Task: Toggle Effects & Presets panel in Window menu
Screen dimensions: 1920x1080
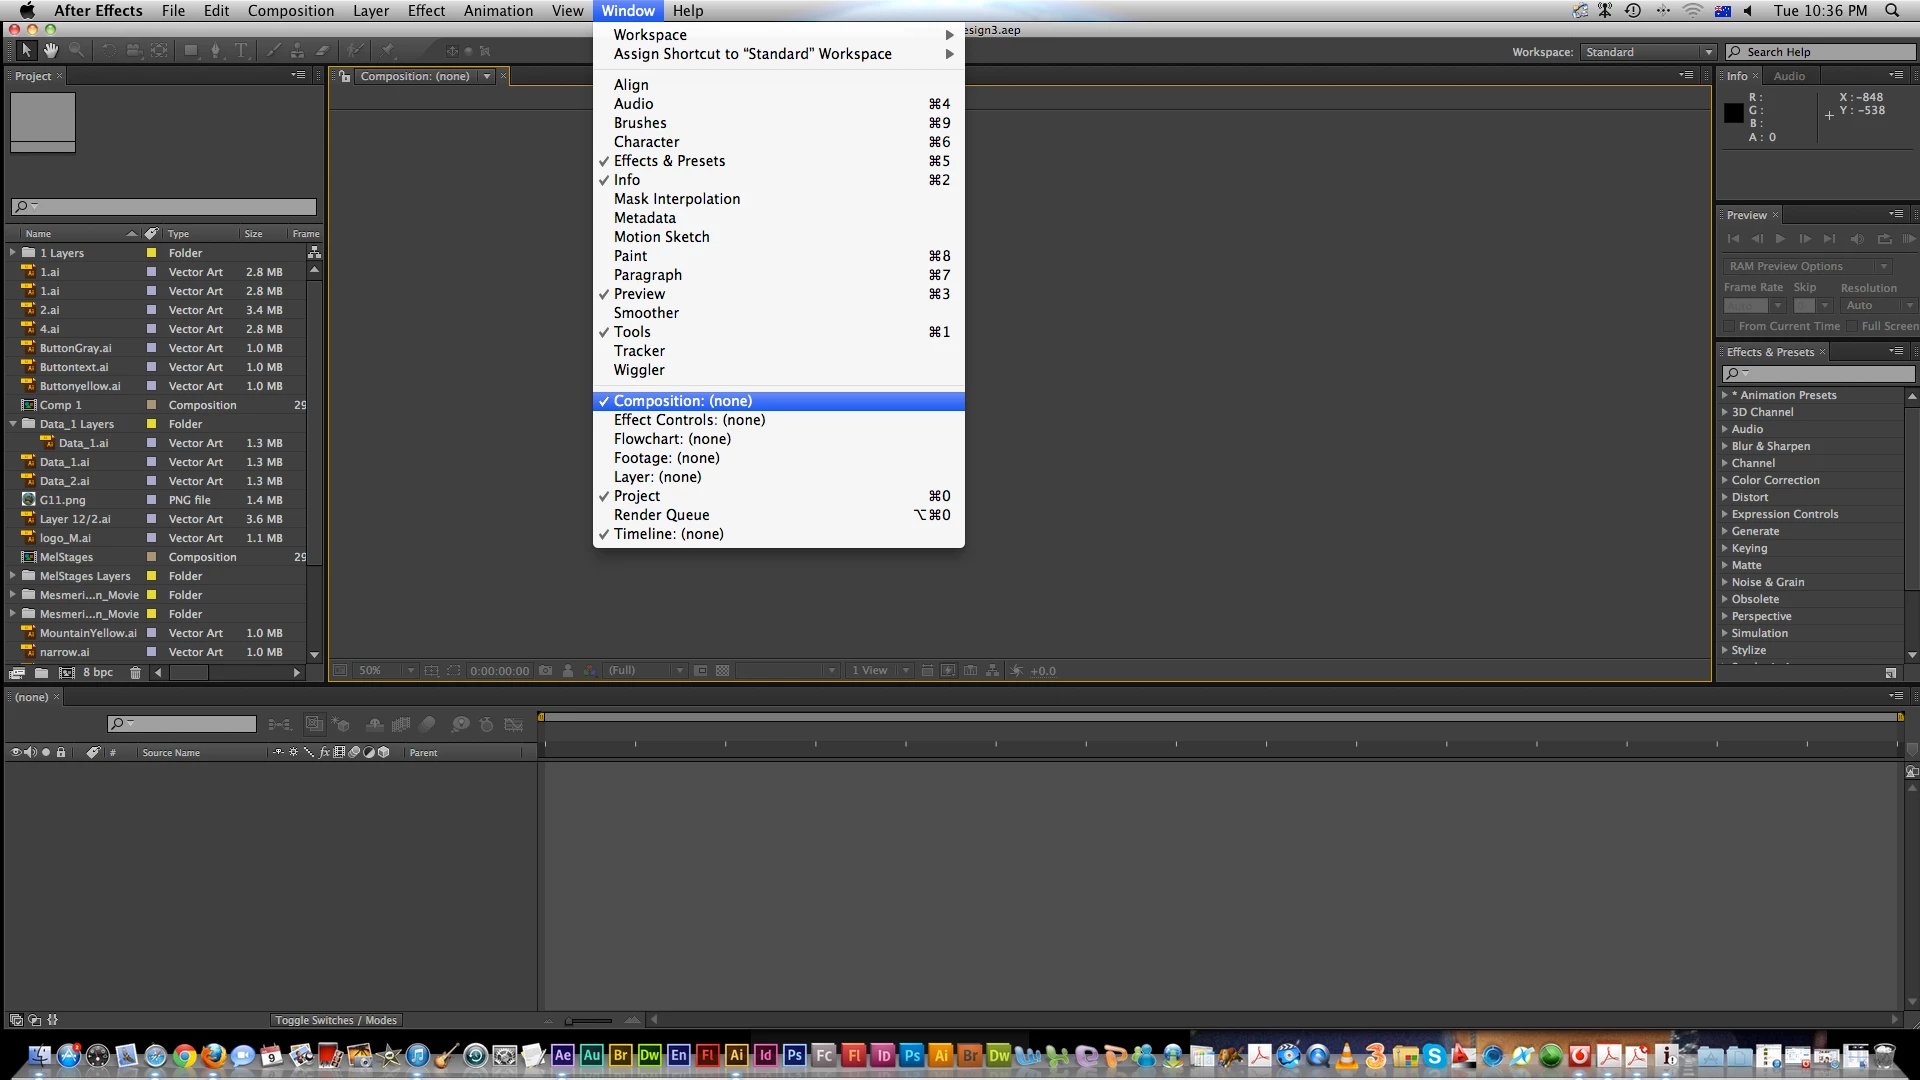Action: tap(669, 161)
